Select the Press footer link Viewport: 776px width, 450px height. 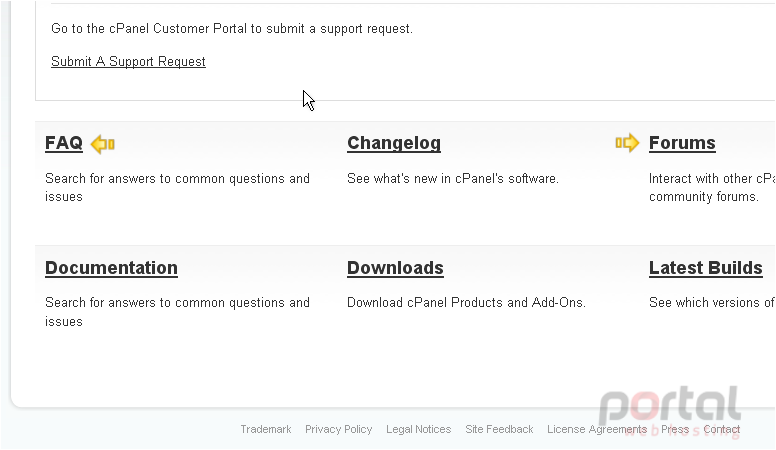(x=675, y=429)
